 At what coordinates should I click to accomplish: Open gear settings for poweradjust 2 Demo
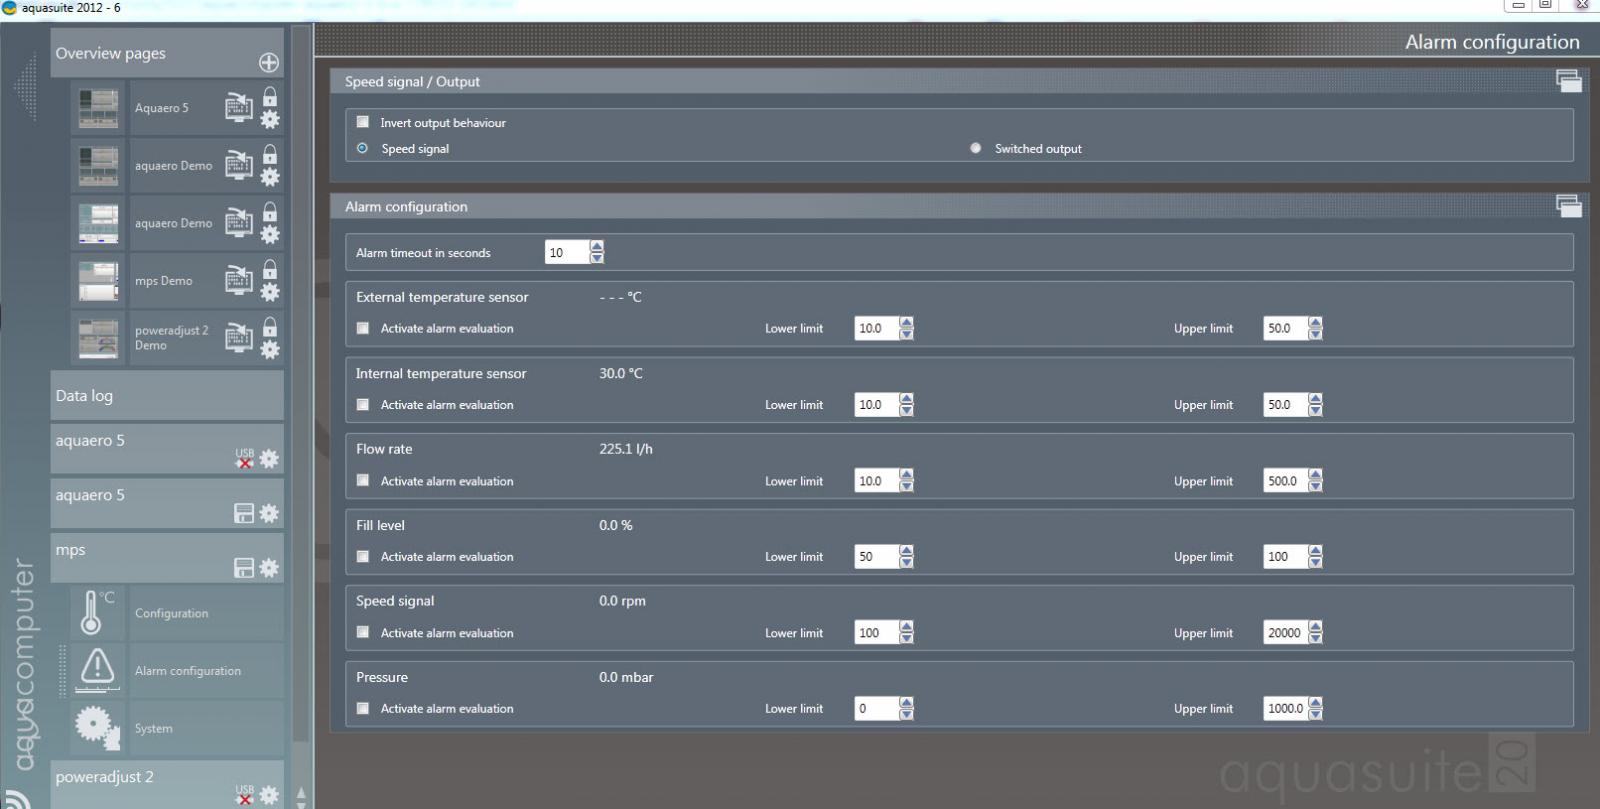(270, 350)
